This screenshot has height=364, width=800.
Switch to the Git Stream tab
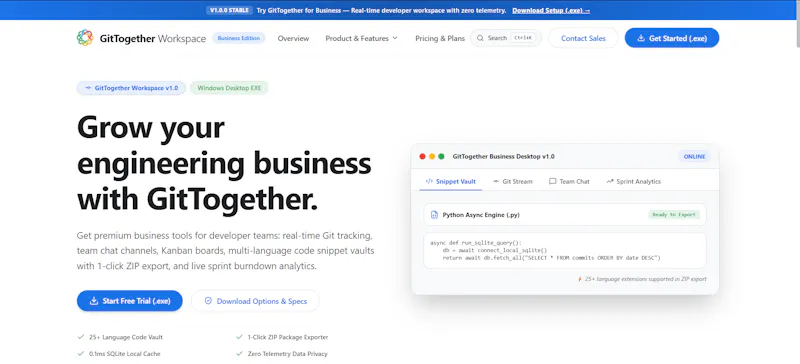click(x=512, y=182)
